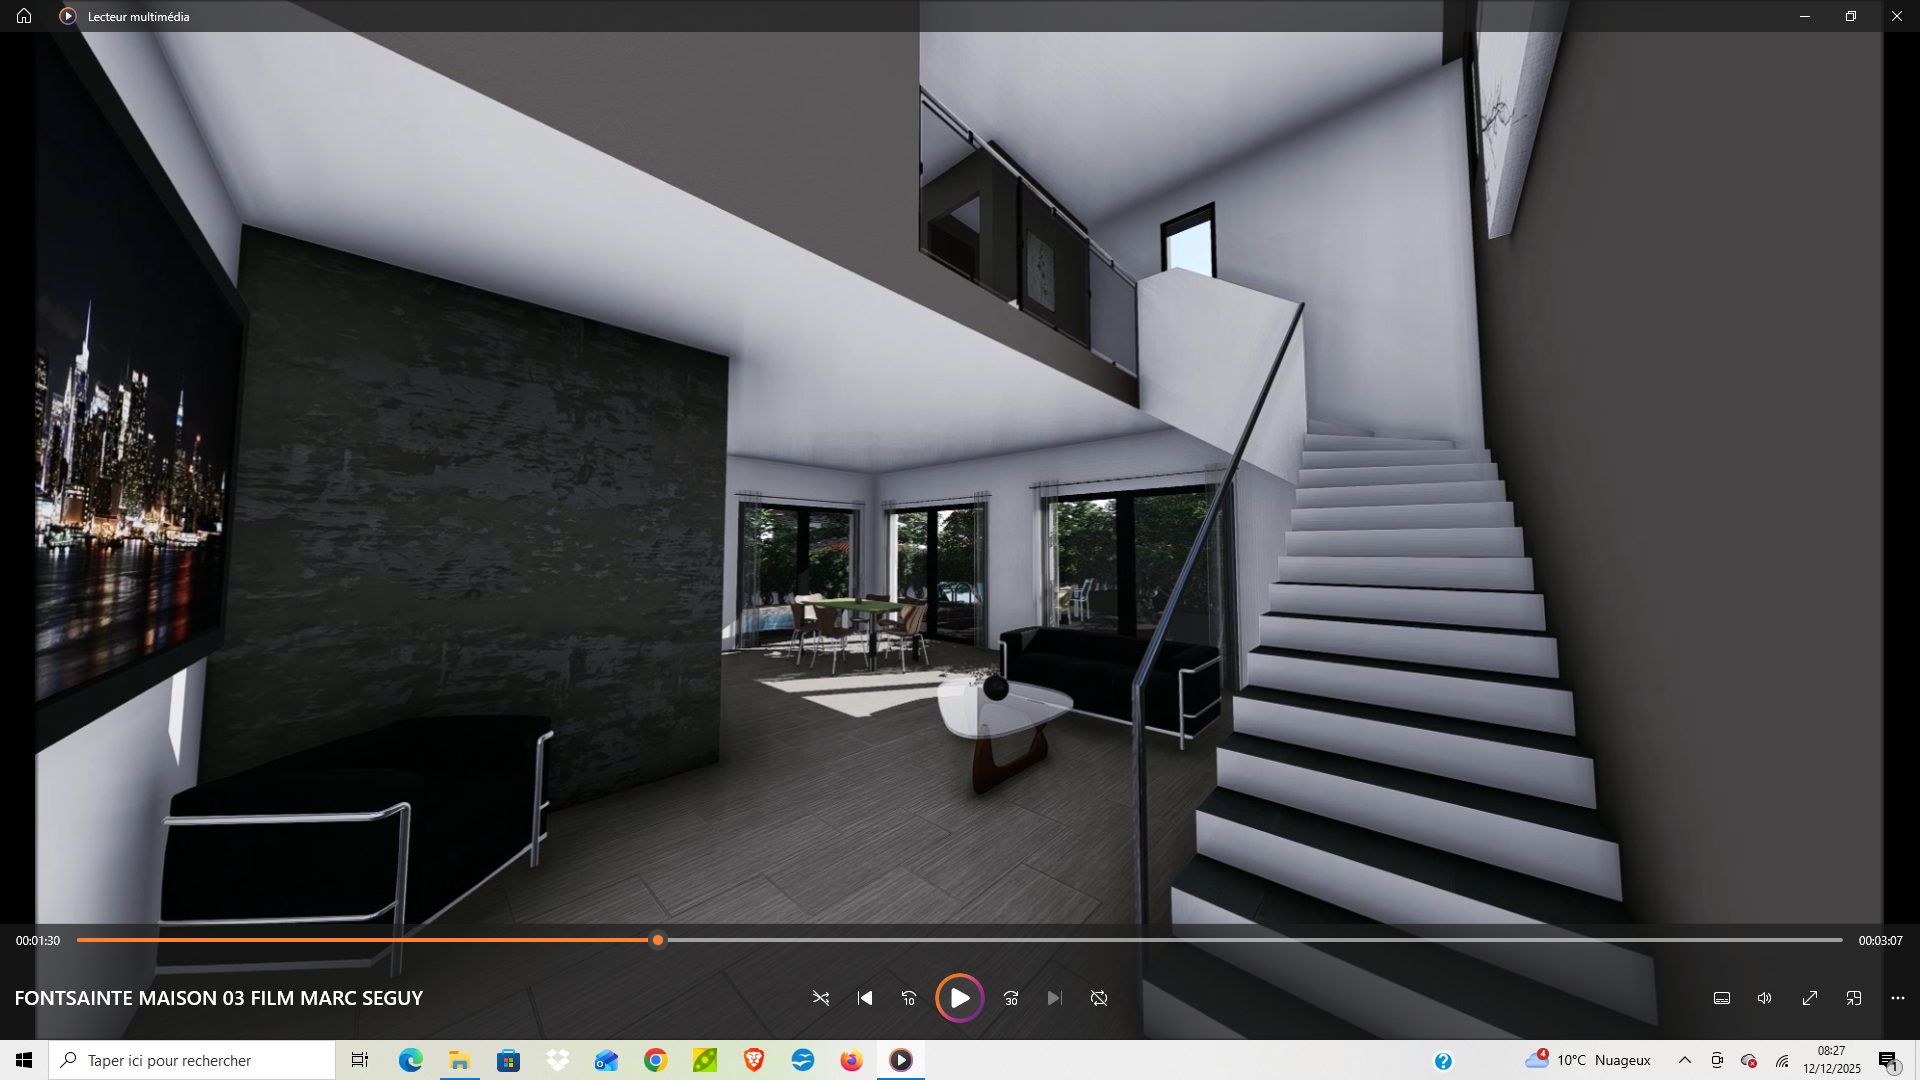This screenshot has height=1080, width=1920.
Task: Open the more options menu
Action: 1898,998
